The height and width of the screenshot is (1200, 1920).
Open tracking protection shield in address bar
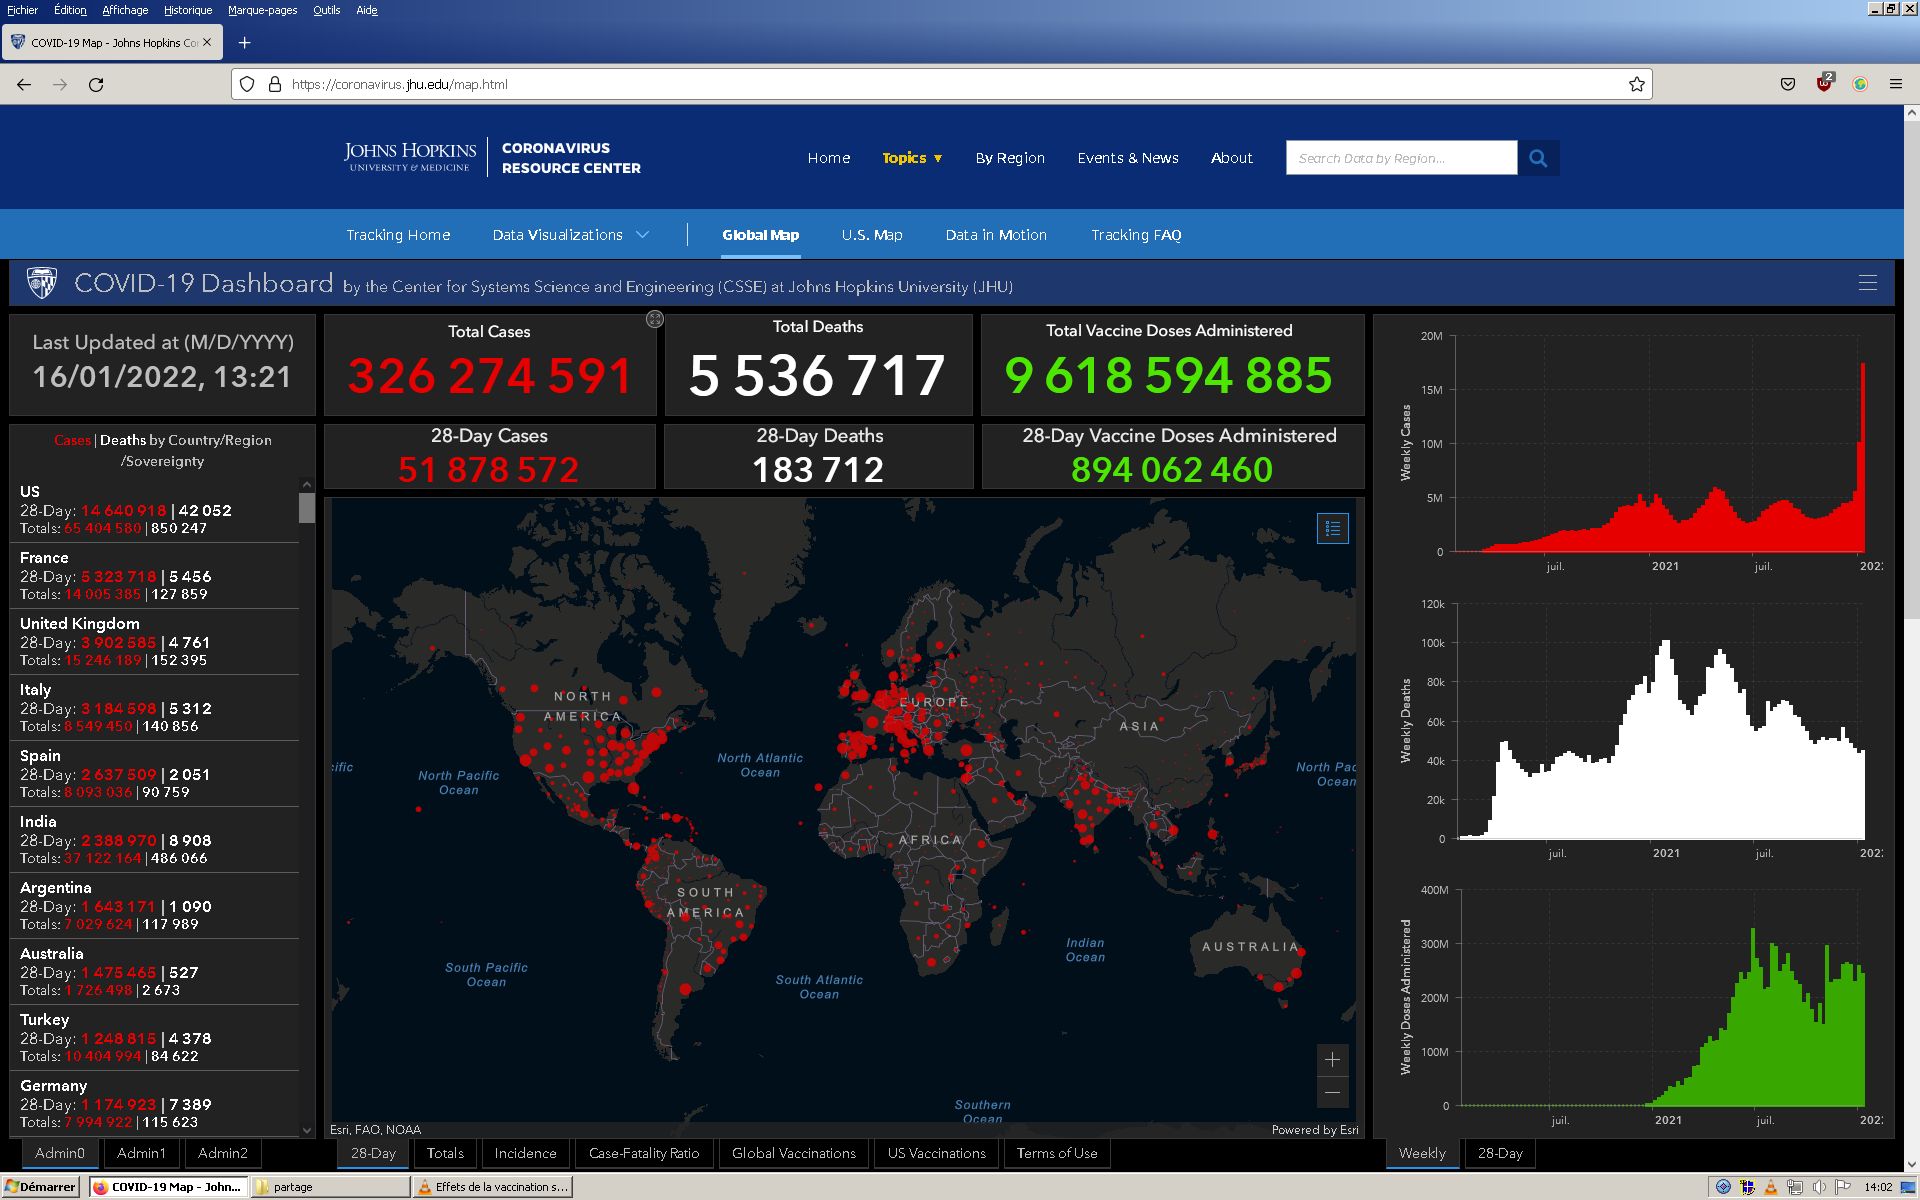coord(248,84)
